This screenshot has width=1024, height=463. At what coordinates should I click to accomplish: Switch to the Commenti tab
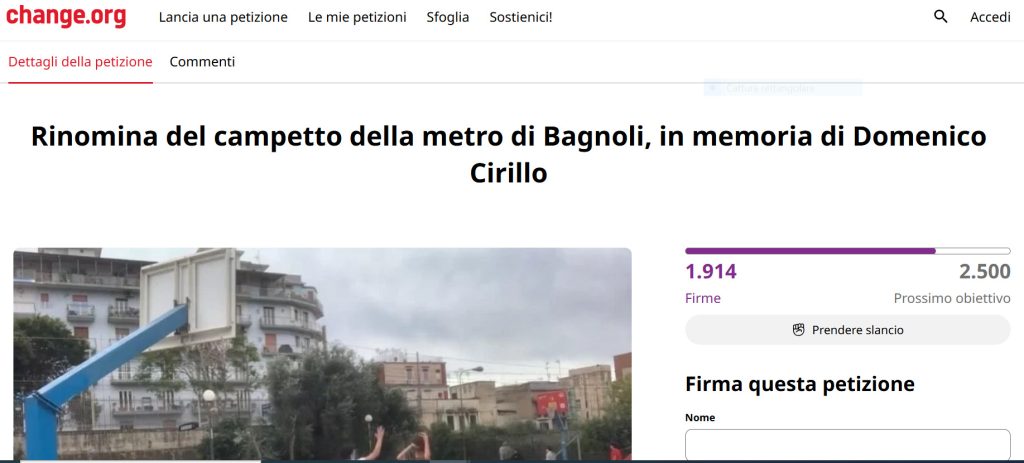[202, 62]
